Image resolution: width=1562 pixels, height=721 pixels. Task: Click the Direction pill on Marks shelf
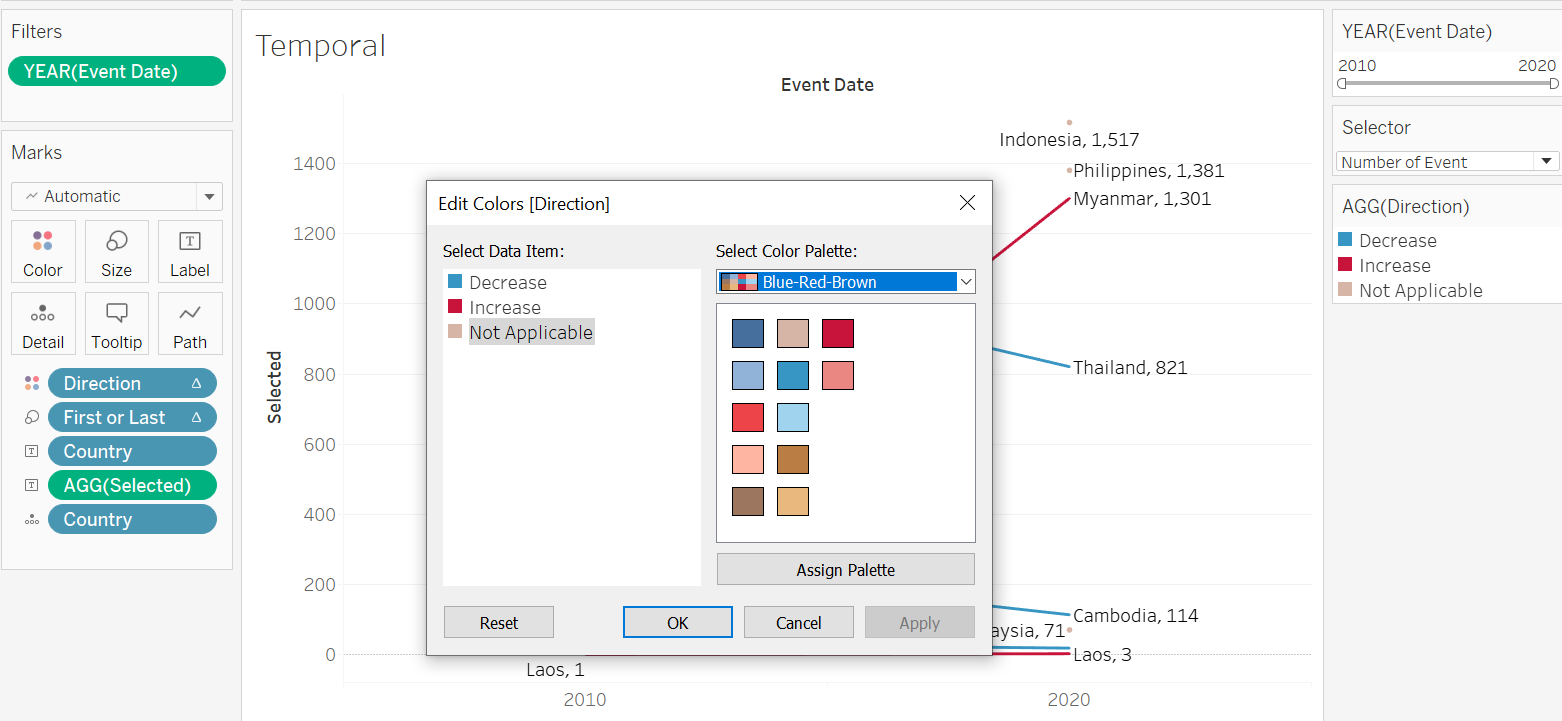point(132,383)
